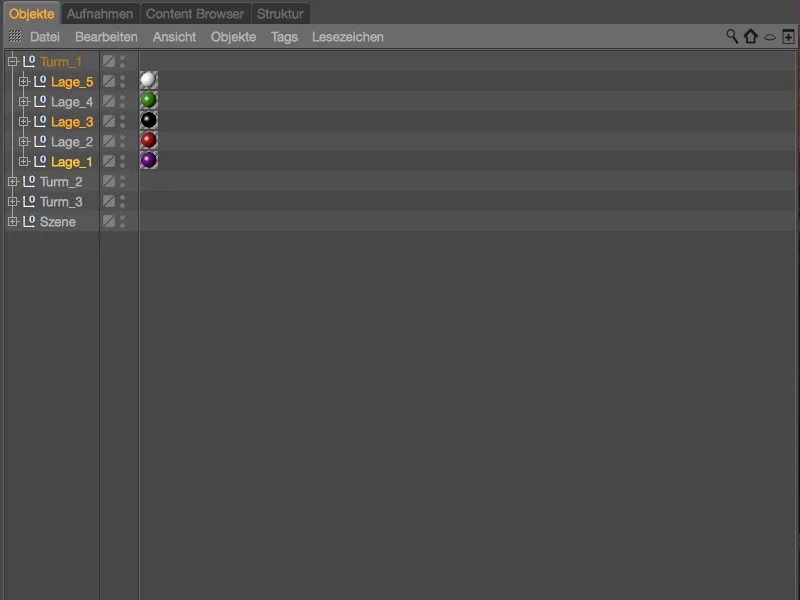Open the Tags menu
This screenshot has height=600, width=800.
click(284, 37)
